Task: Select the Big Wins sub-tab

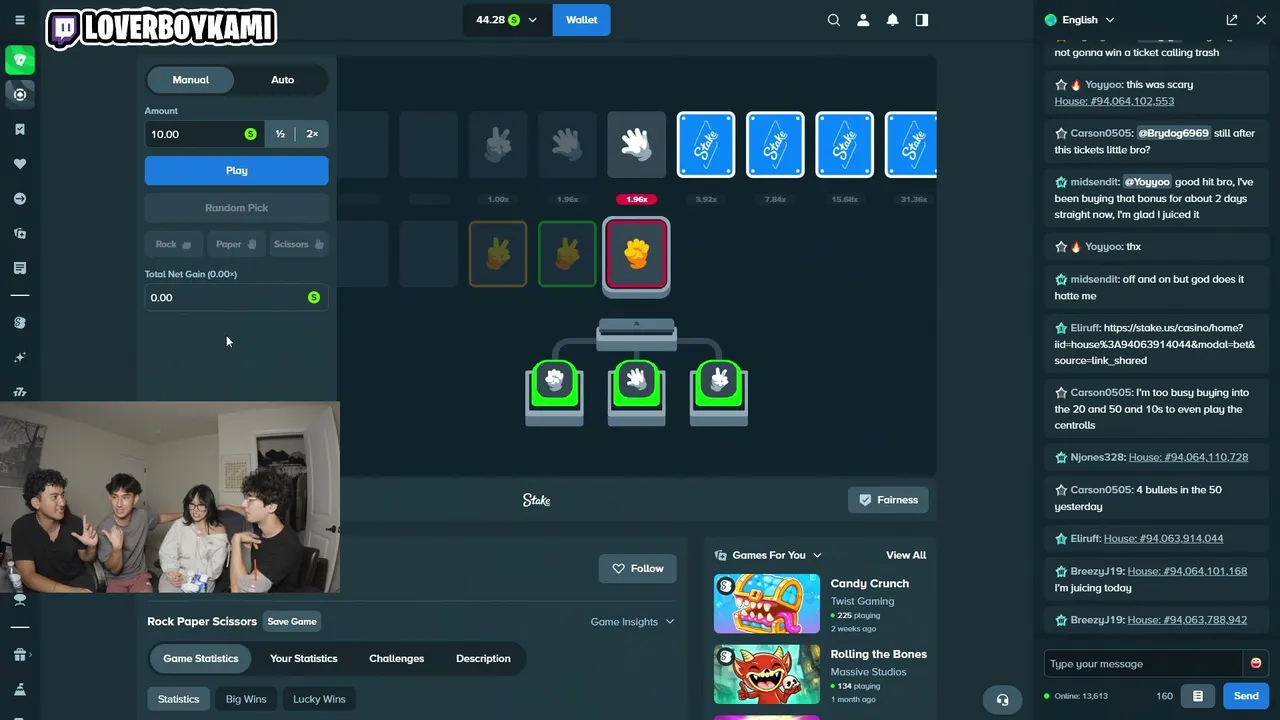Action: pyautogui.click(x=246, y=699)
